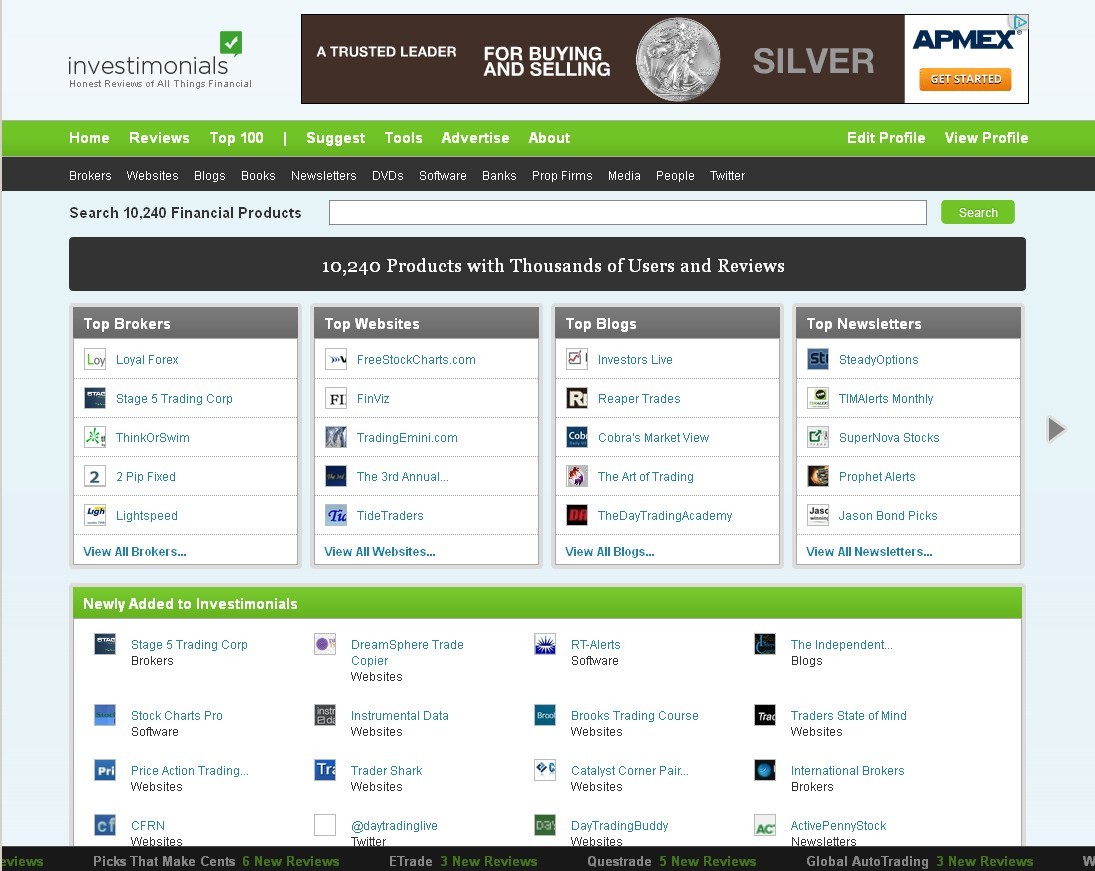Click the RT-Alerts software icon
1095x871 pixels.
[x=545, y=645]
